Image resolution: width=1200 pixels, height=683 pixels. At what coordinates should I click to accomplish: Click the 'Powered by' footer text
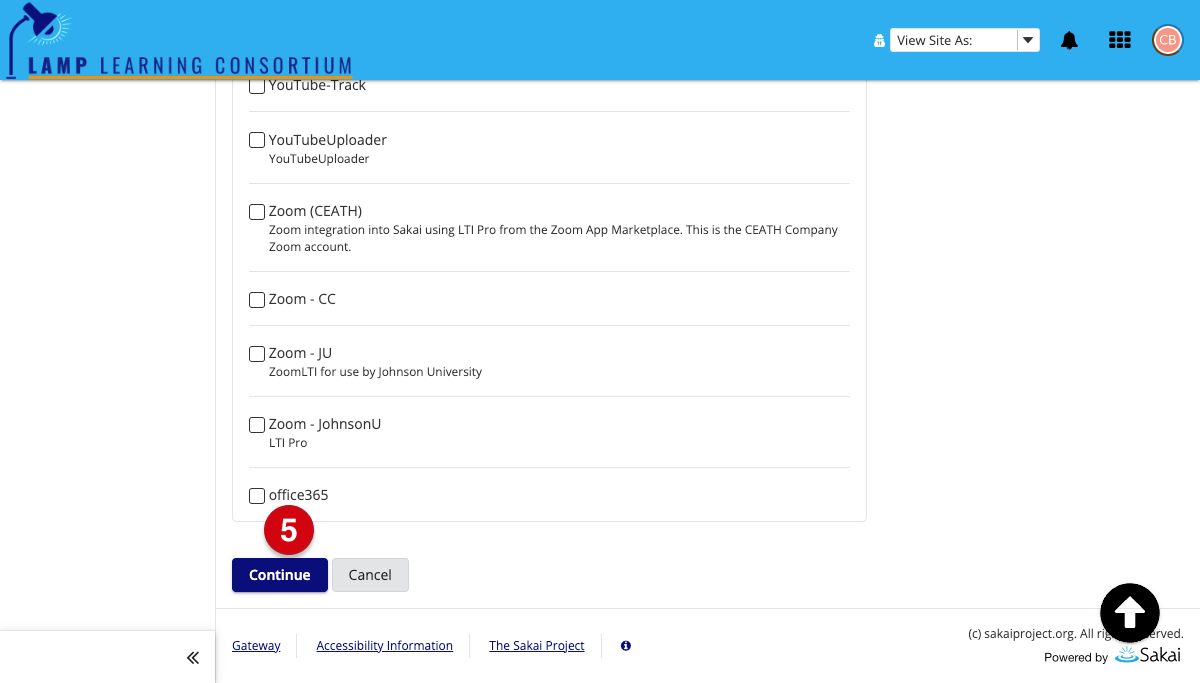tap(1076, 658)
